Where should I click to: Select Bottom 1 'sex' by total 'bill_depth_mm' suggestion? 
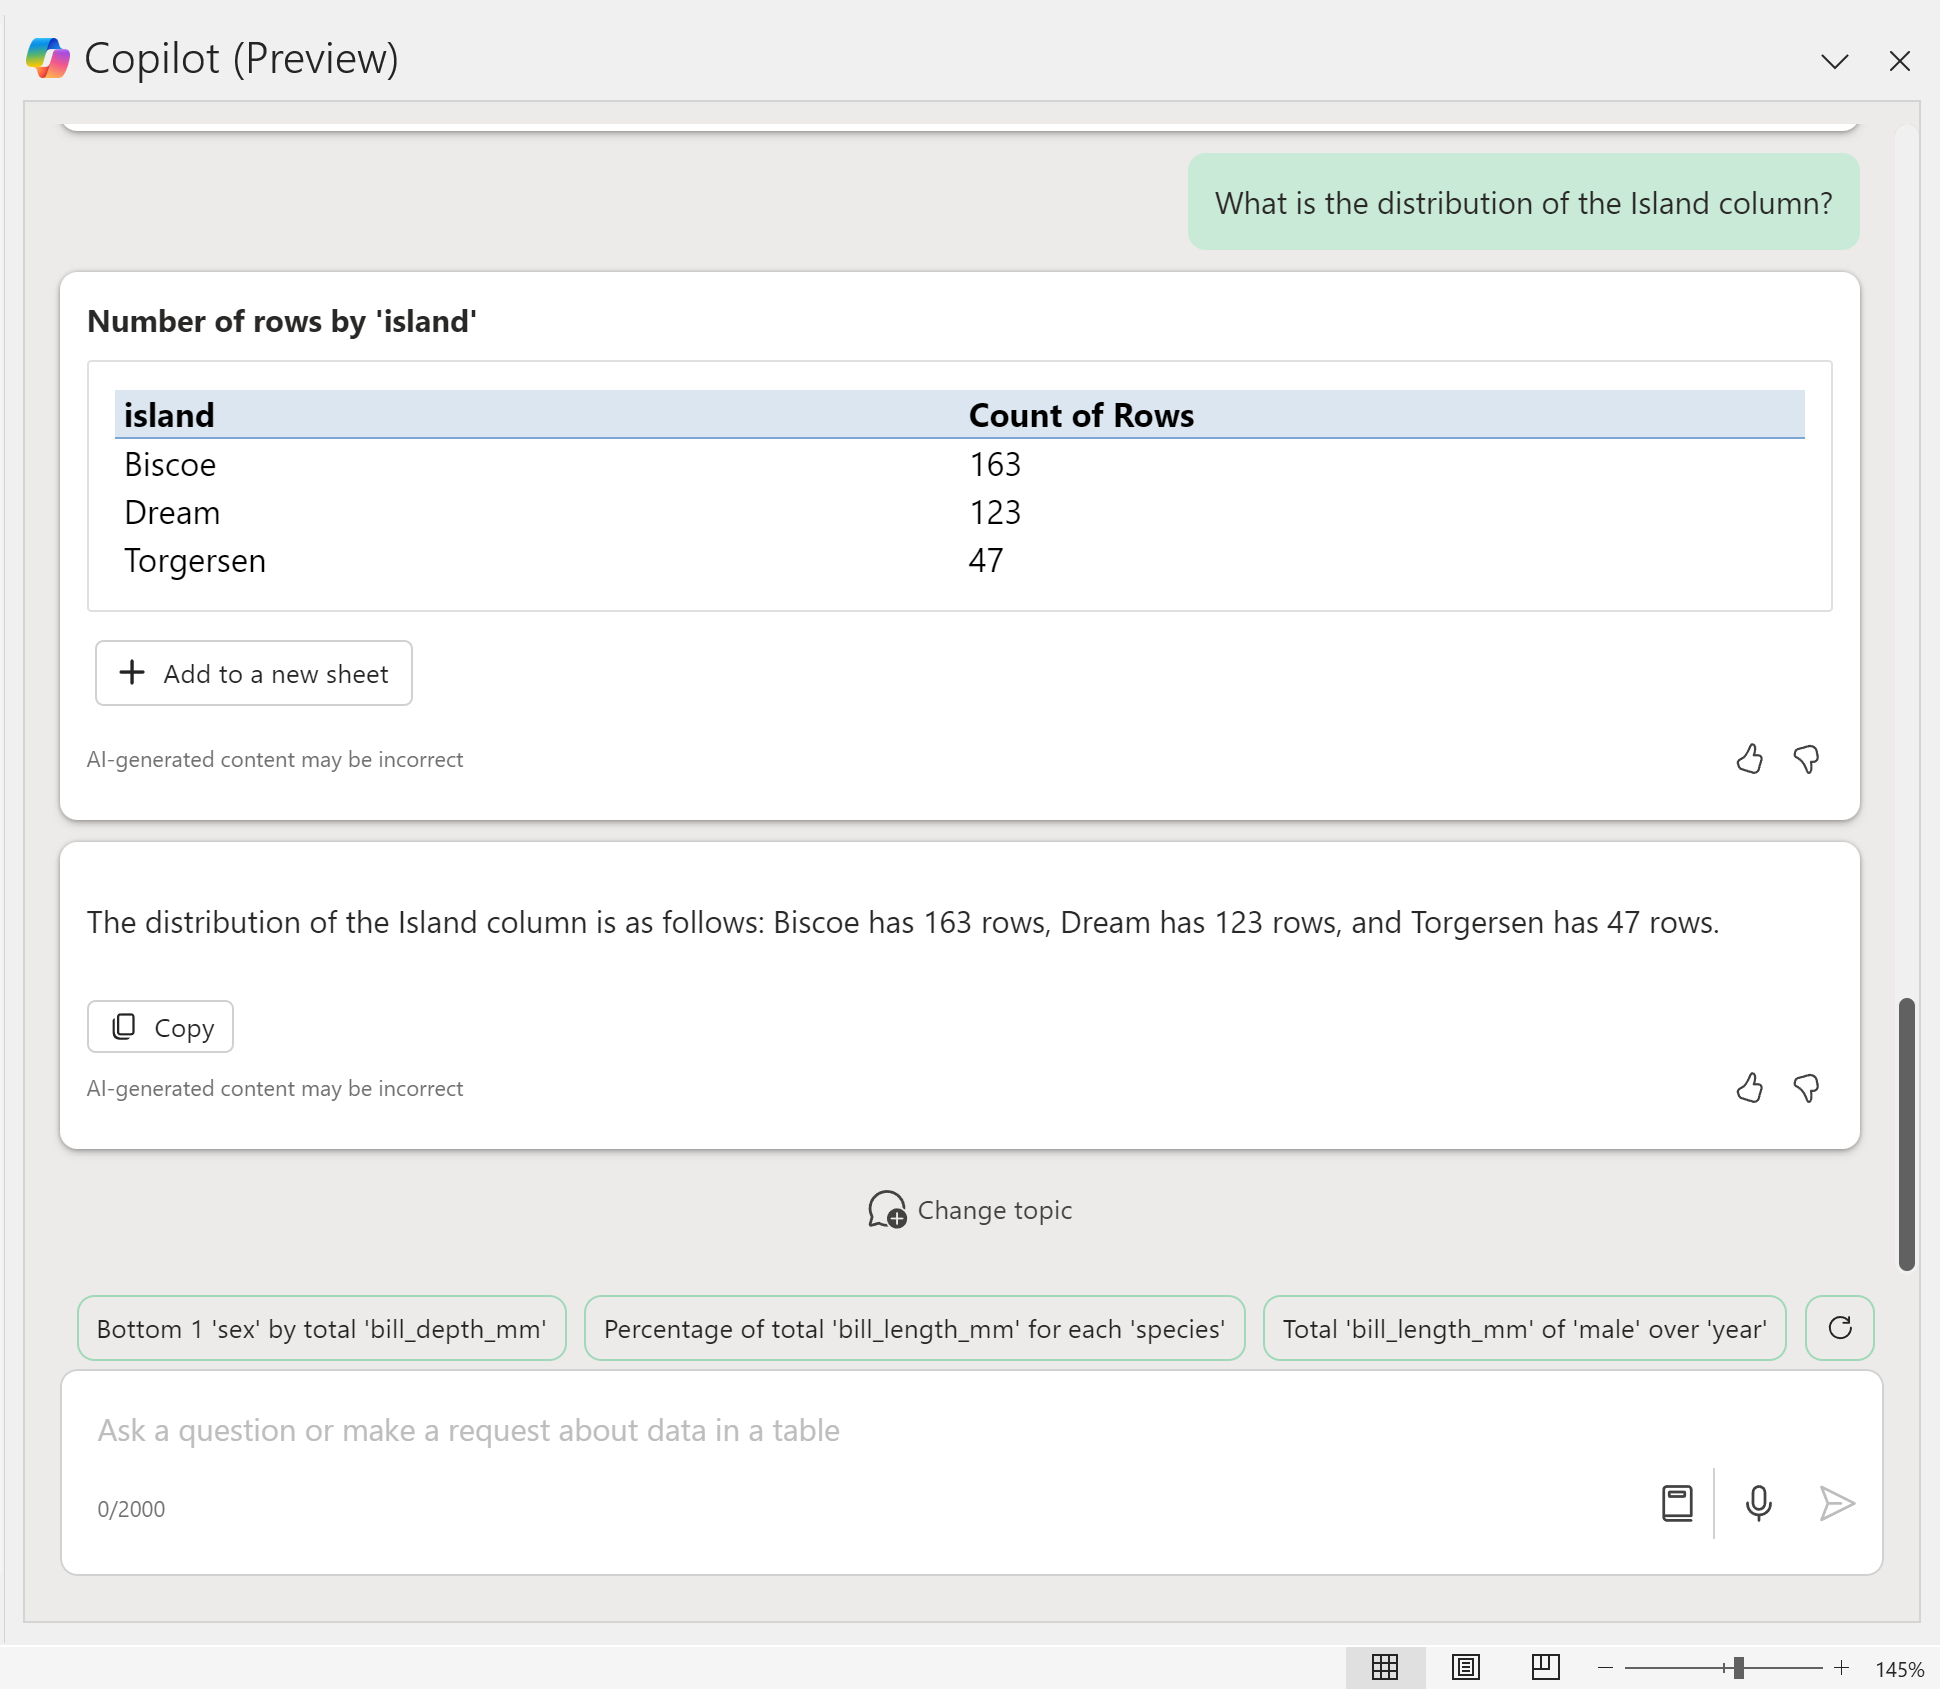pos(322,1329)
